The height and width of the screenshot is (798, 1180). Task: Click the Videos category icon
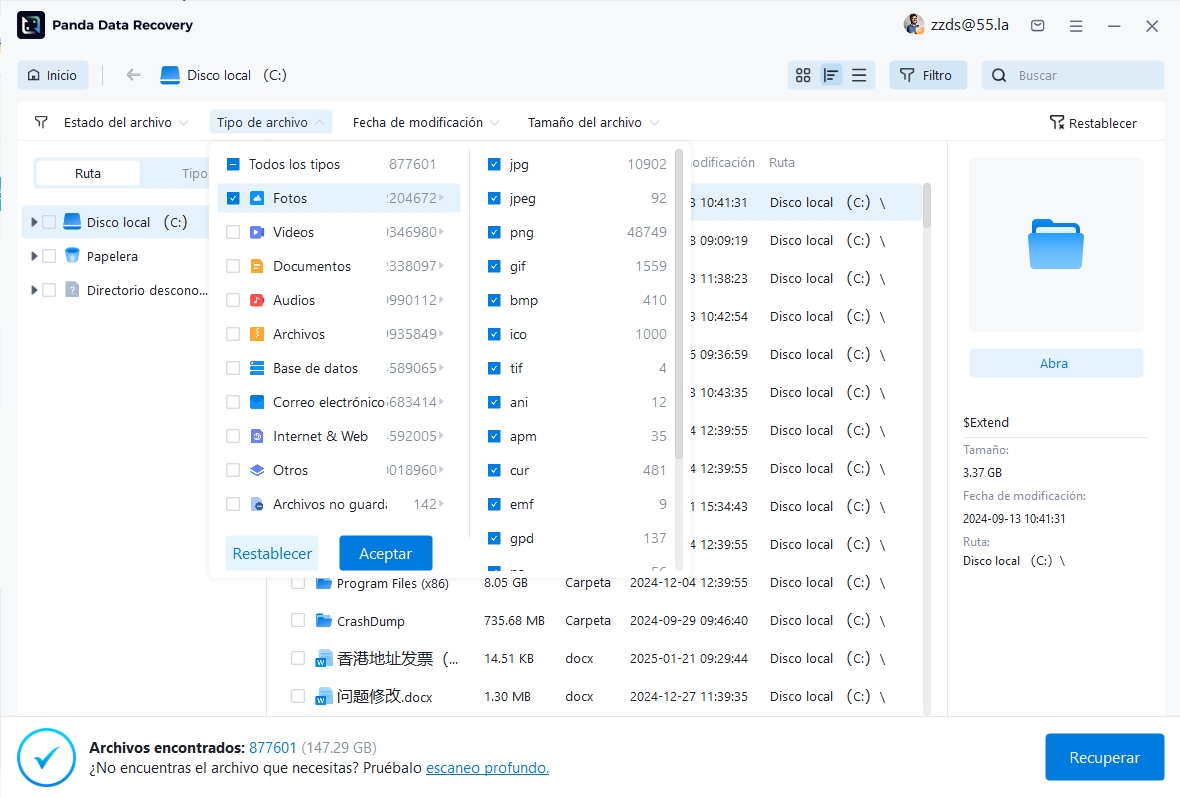click(257, 232)
